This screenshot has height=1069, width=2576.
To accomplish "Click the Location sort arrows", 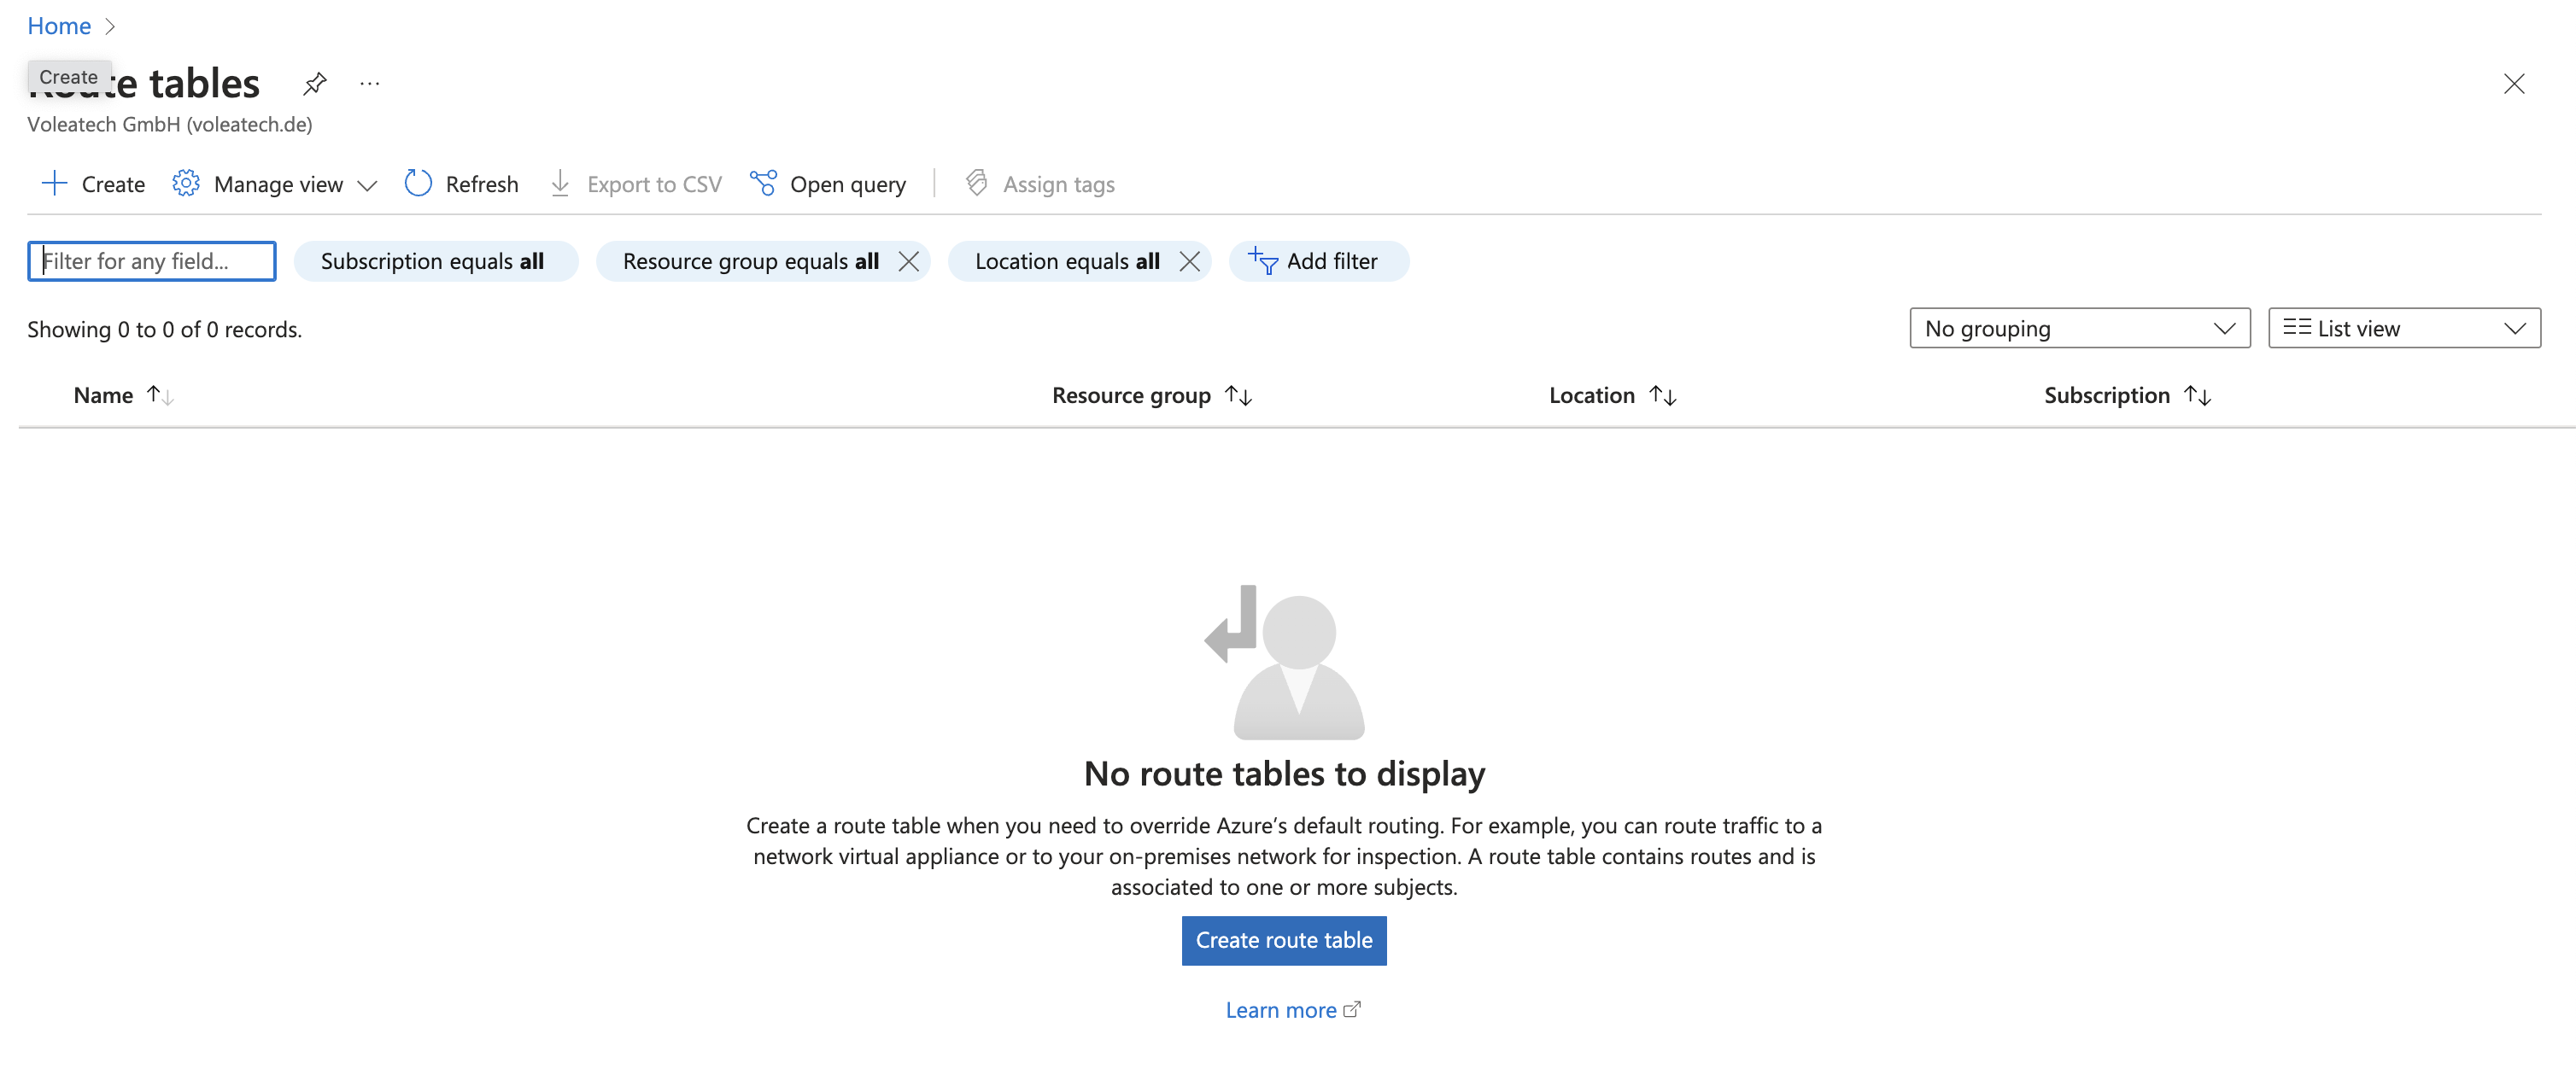I will click(1663, 395).
